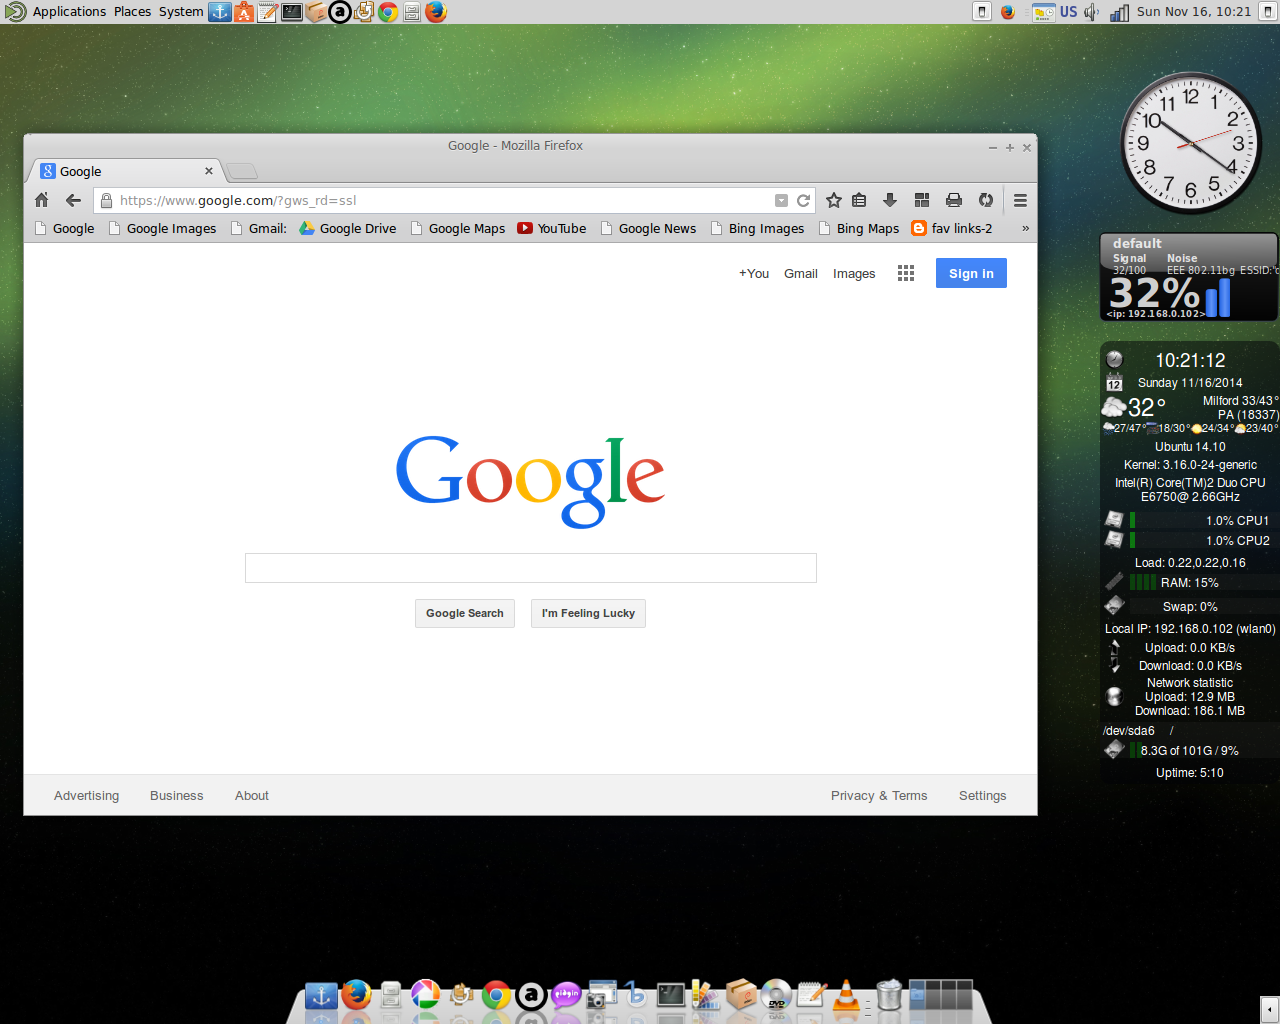
Task: Show the Firefox bookmarks list icon
Action: pos(859,200)
